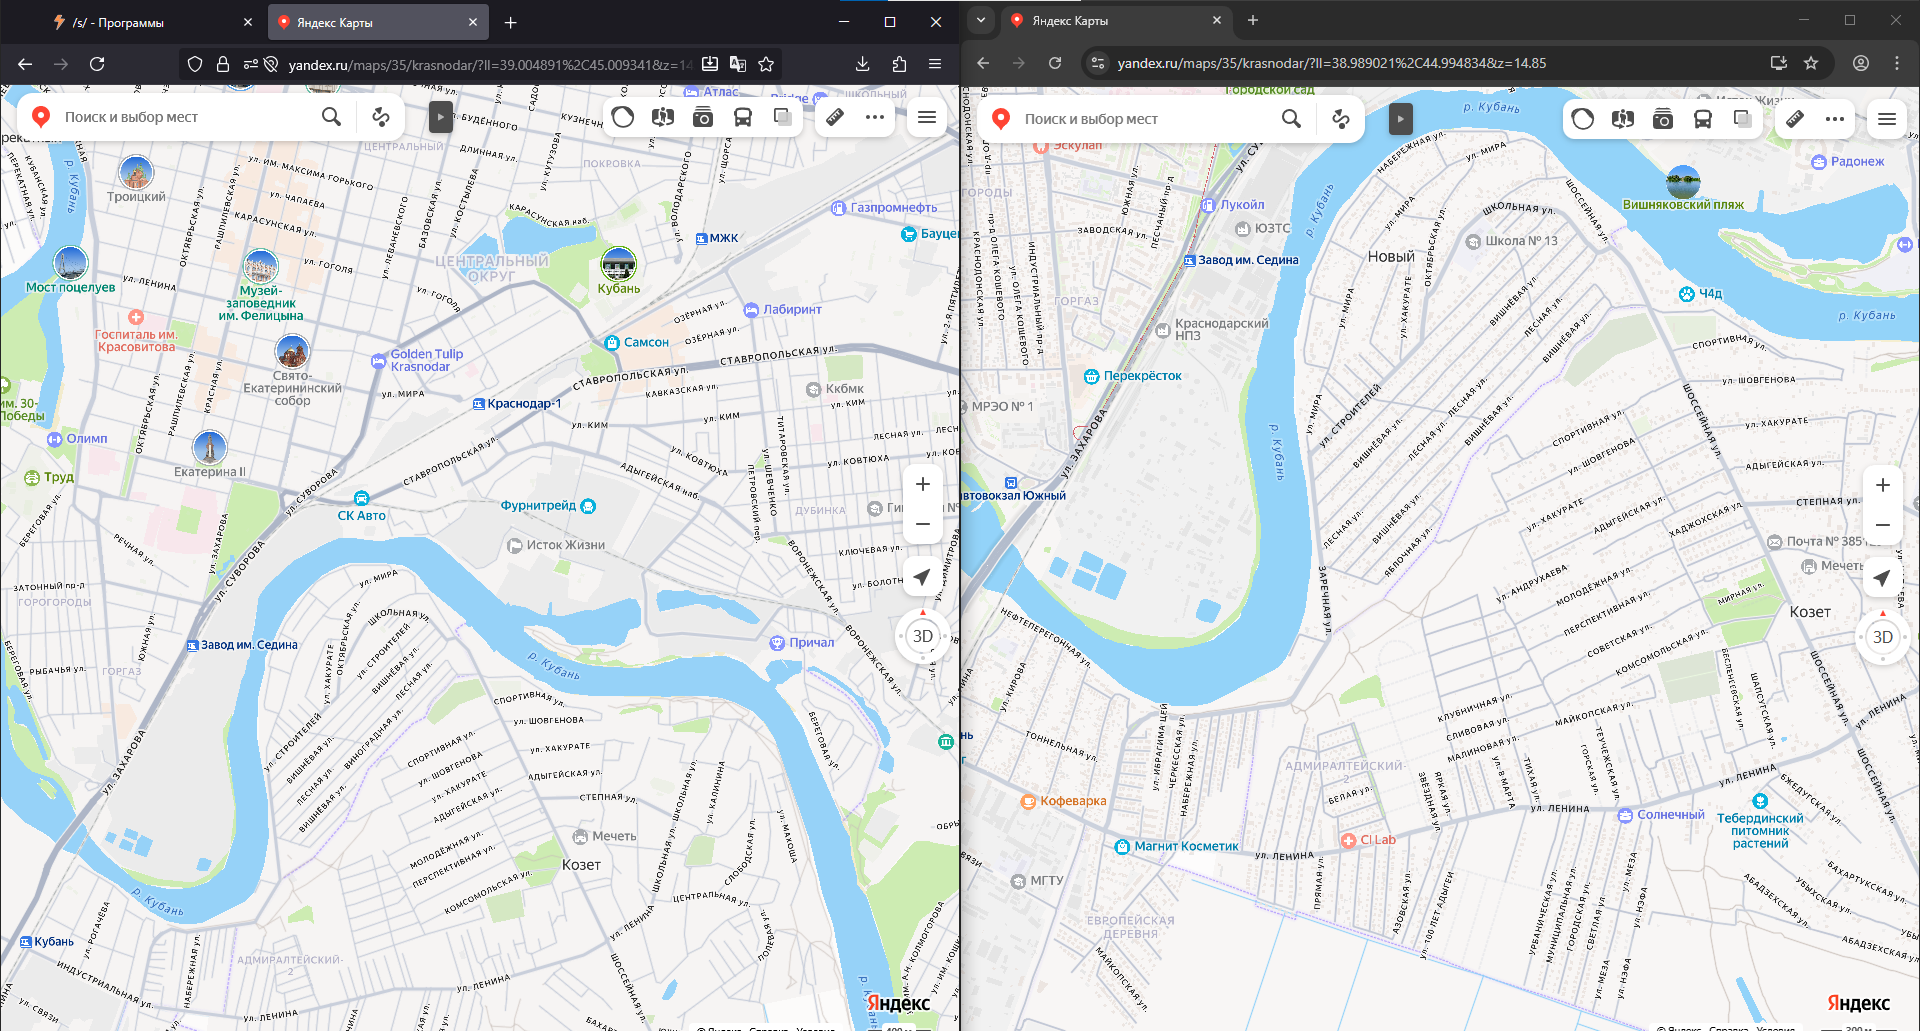
Task: Open the Firefox downloads panel
Action: 863,64
